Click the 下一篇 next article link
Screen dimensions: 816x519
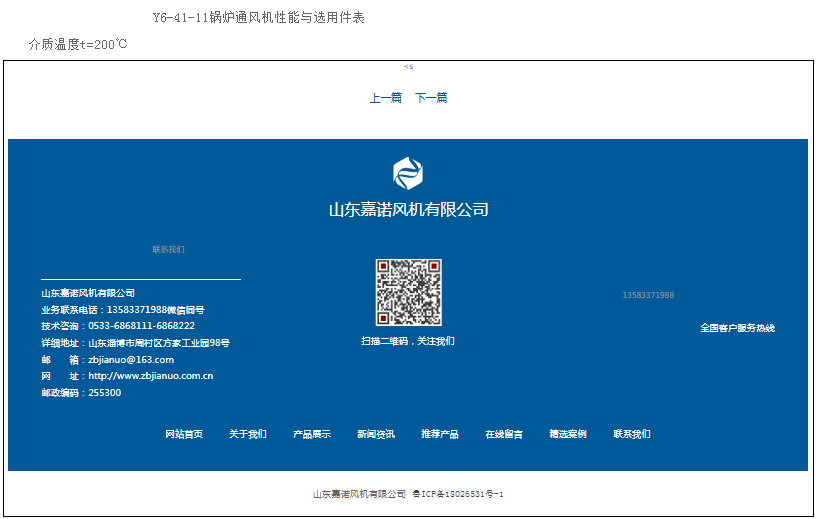[x=431, y=98]
